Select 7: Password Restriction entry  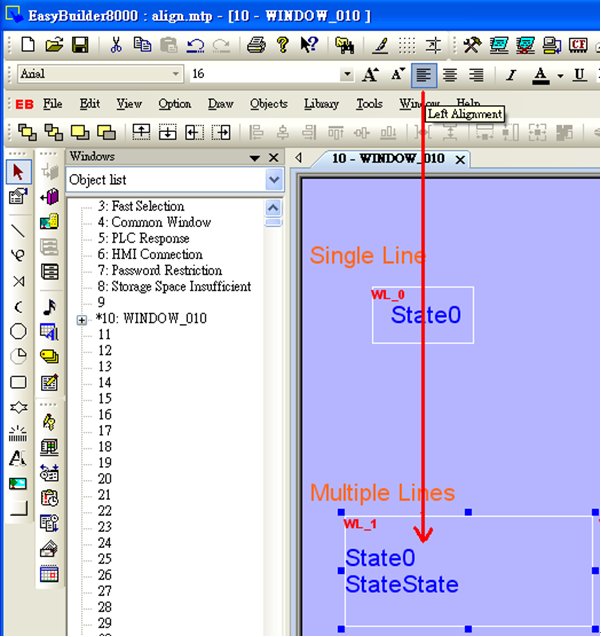[160, 270]
